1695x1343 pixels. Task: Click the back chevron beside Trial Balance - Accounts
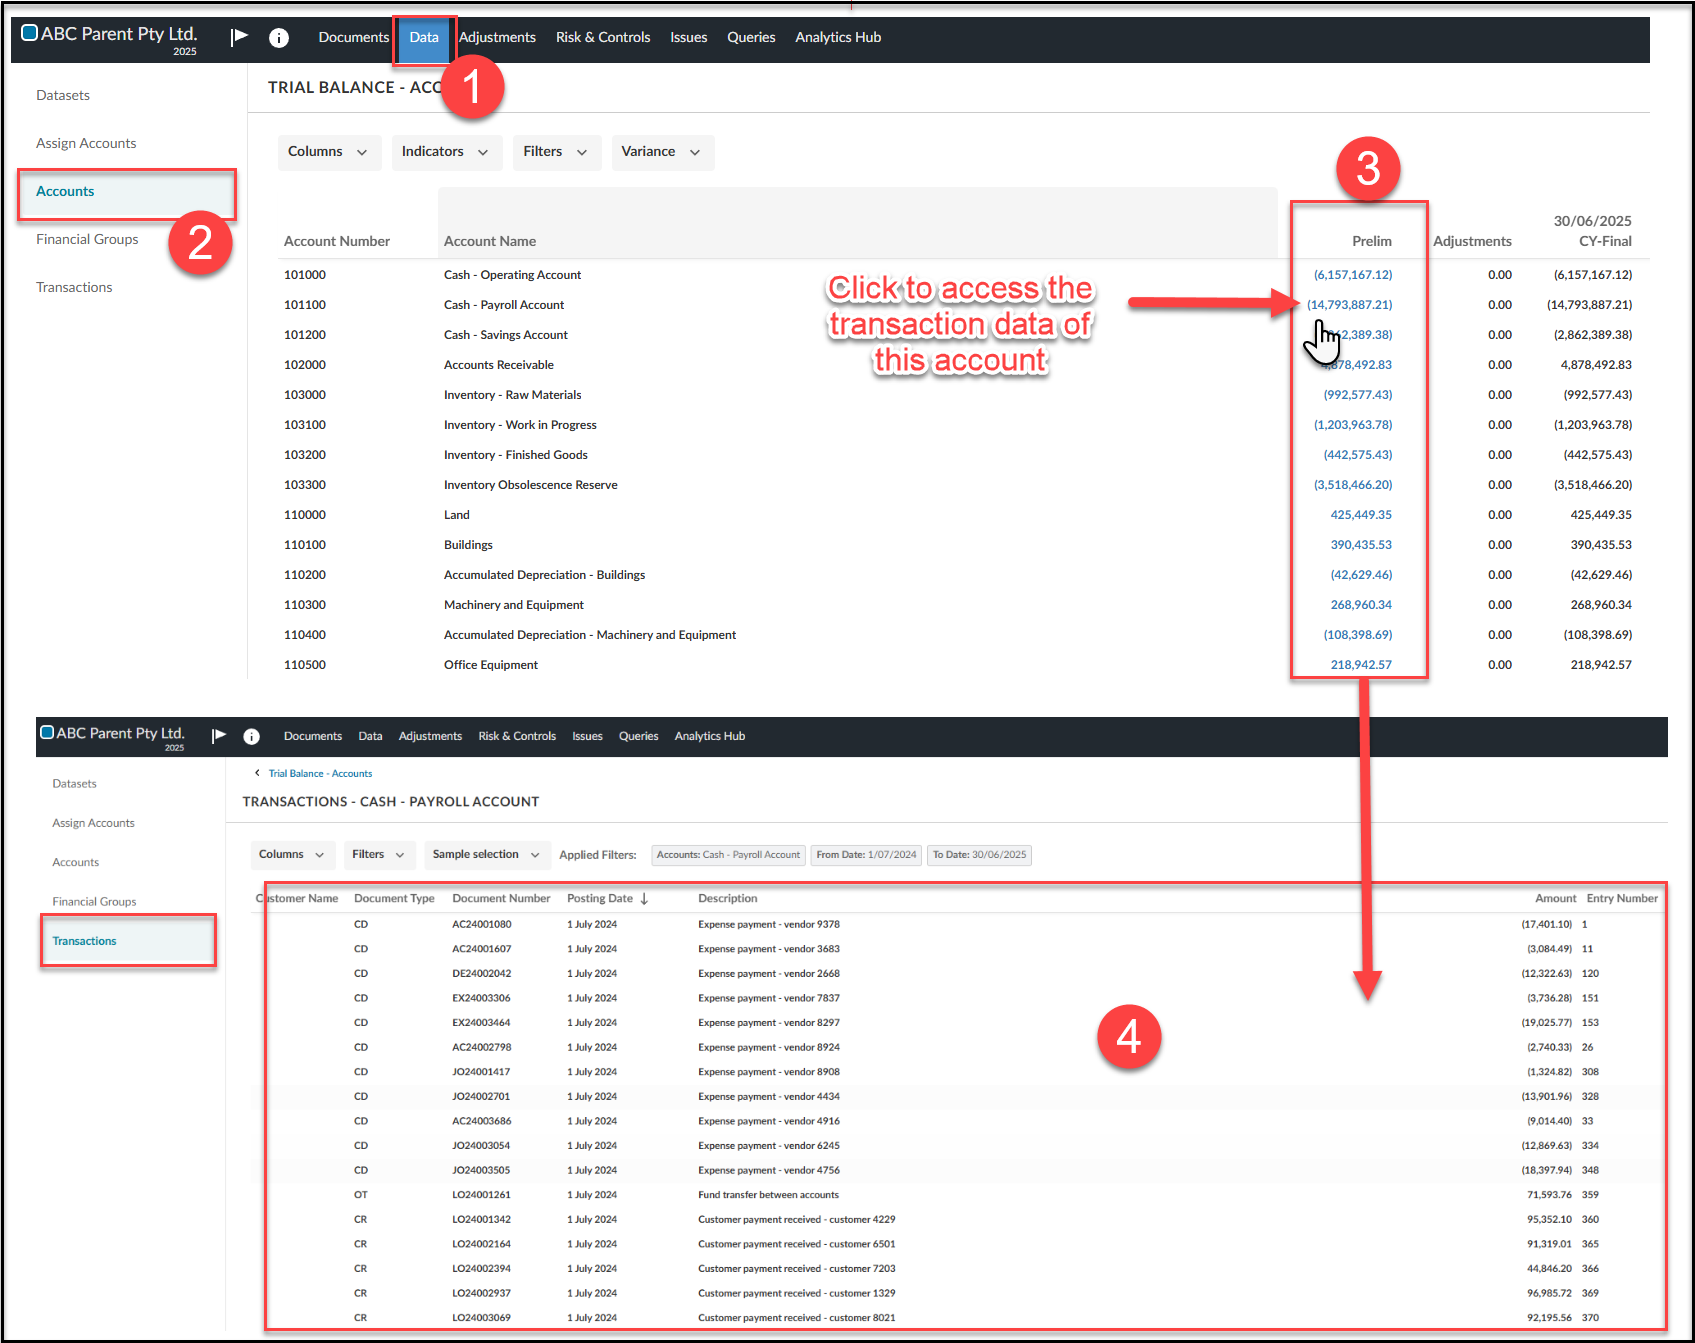pyautogui.click(x=257, y=773)
